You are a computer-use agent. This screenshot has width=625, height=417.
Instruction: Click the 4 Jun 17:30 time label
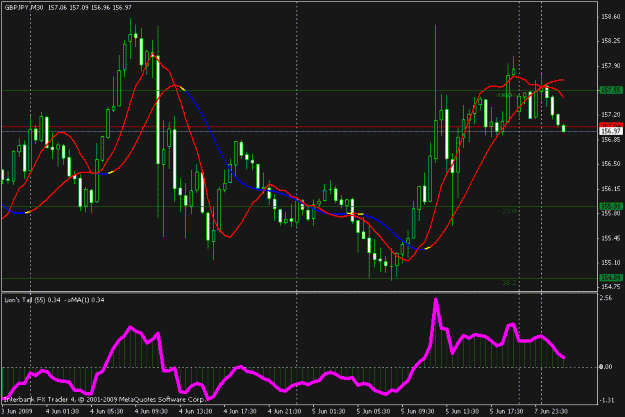(x=240, y=411)
